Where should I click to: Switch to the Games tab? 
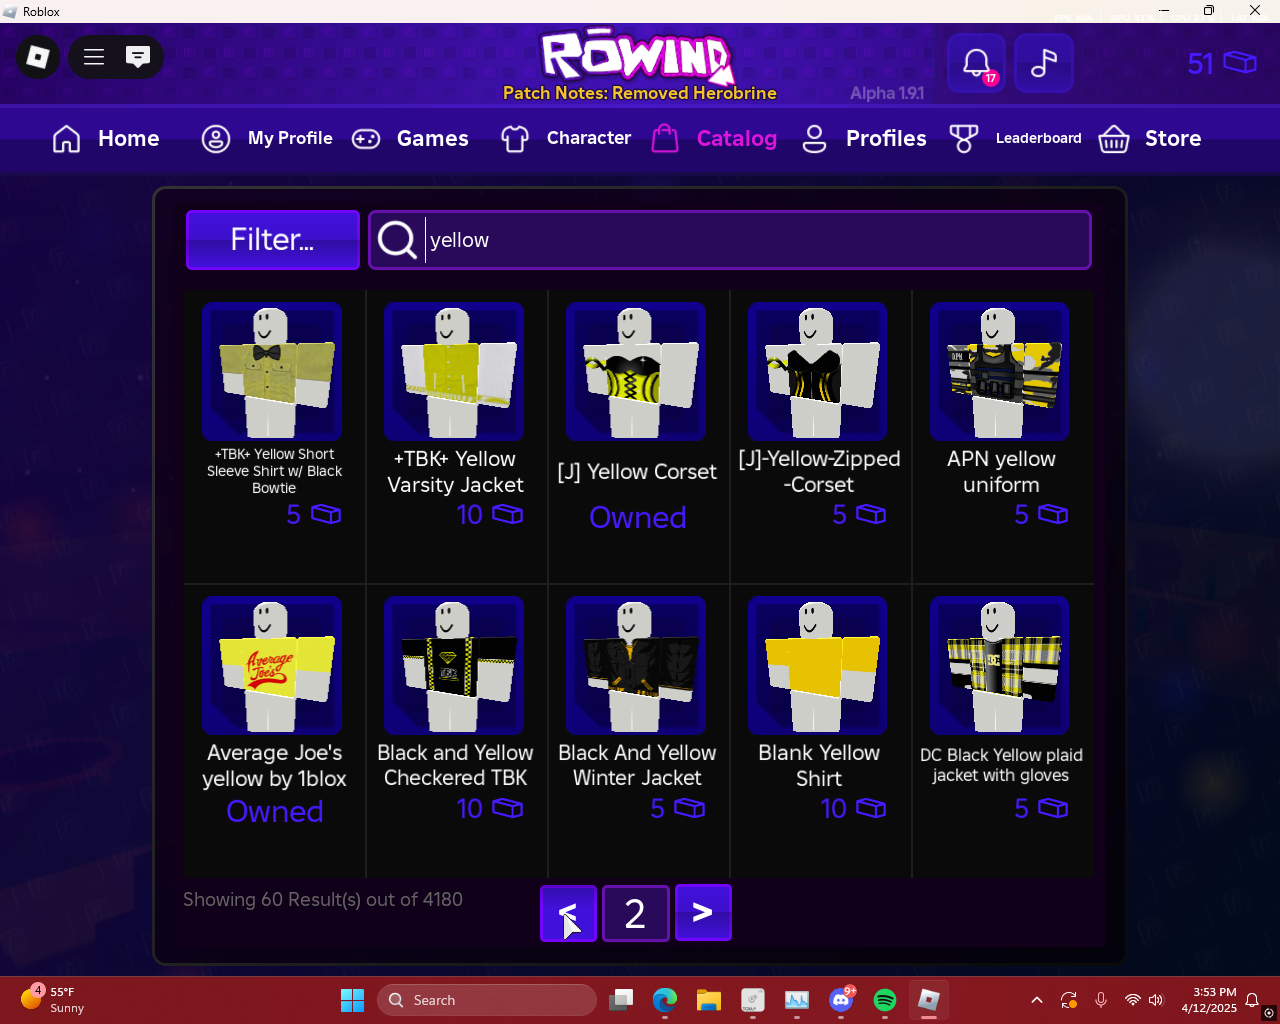click(x=410, y=138)
